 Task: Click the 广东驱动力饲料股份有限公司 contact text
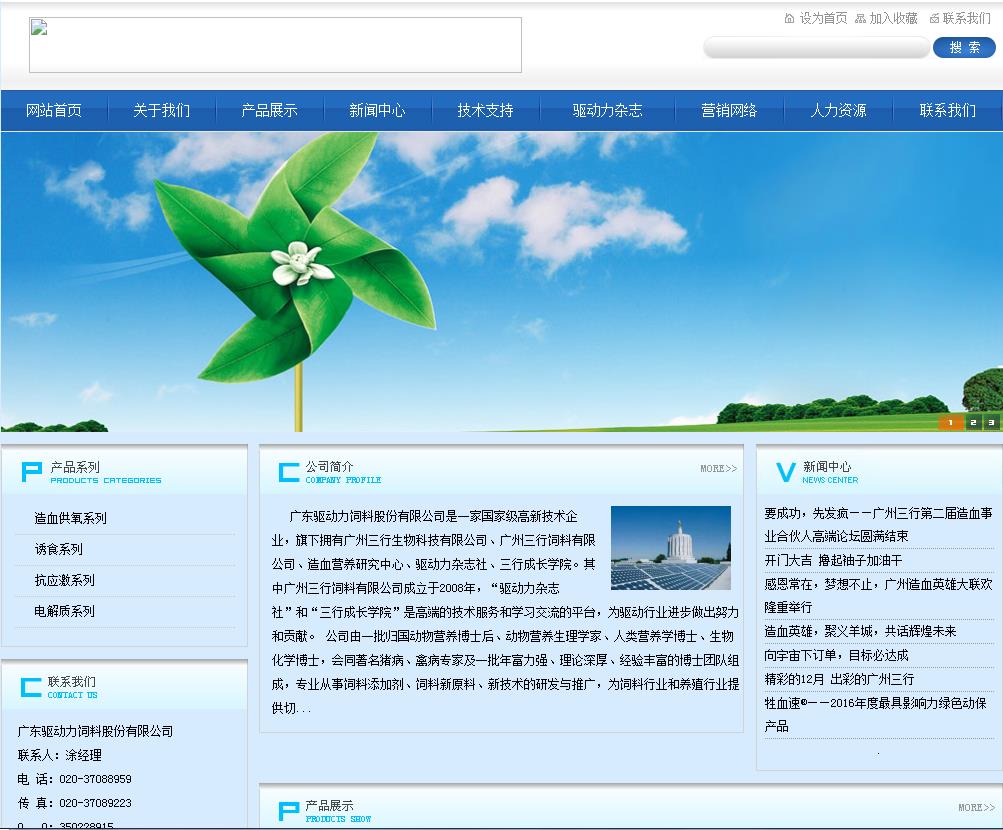coord(95,732)
